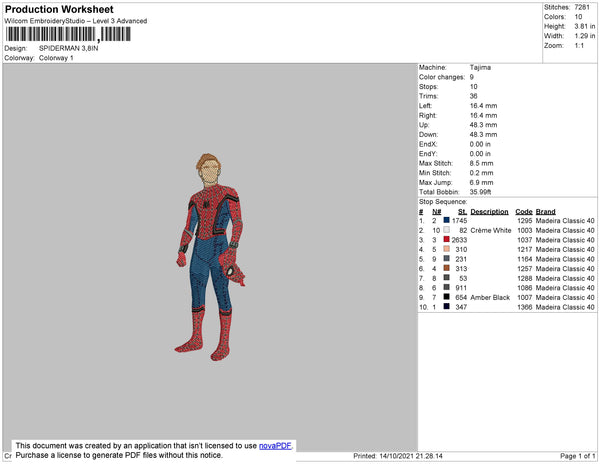The height and width of the screenshot is (464, 600).
Task: Click the Trims value '36'
Action: point(473,96)
